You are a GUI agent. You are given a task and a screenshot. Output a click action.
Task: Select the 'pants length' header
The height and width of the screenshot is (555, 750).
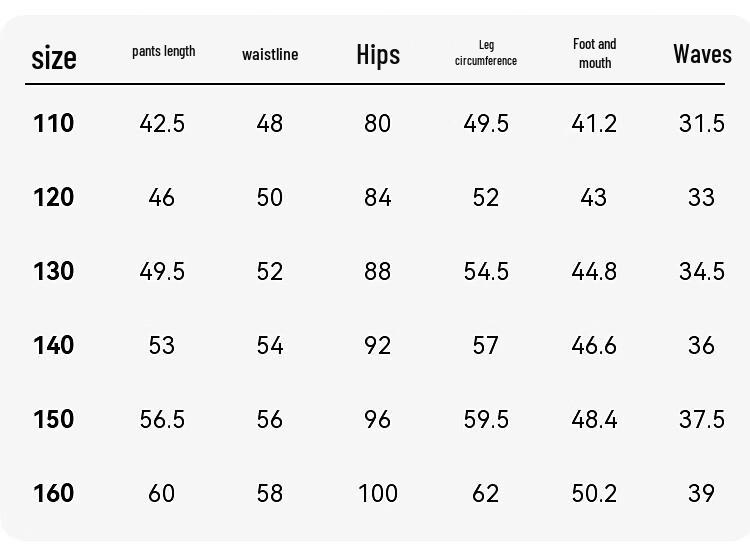pos(164,51)
